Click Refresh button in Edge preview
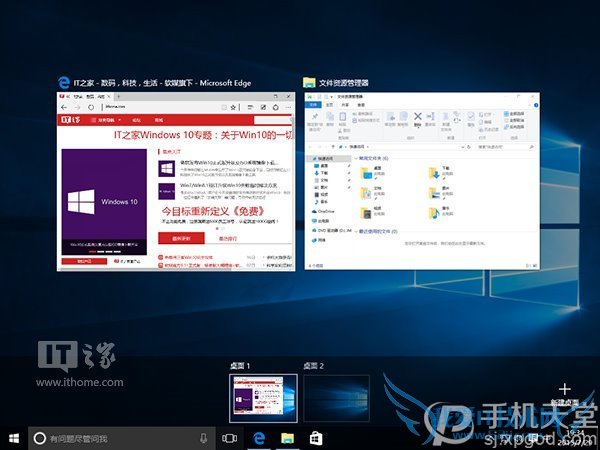 (x=91, y=108)
